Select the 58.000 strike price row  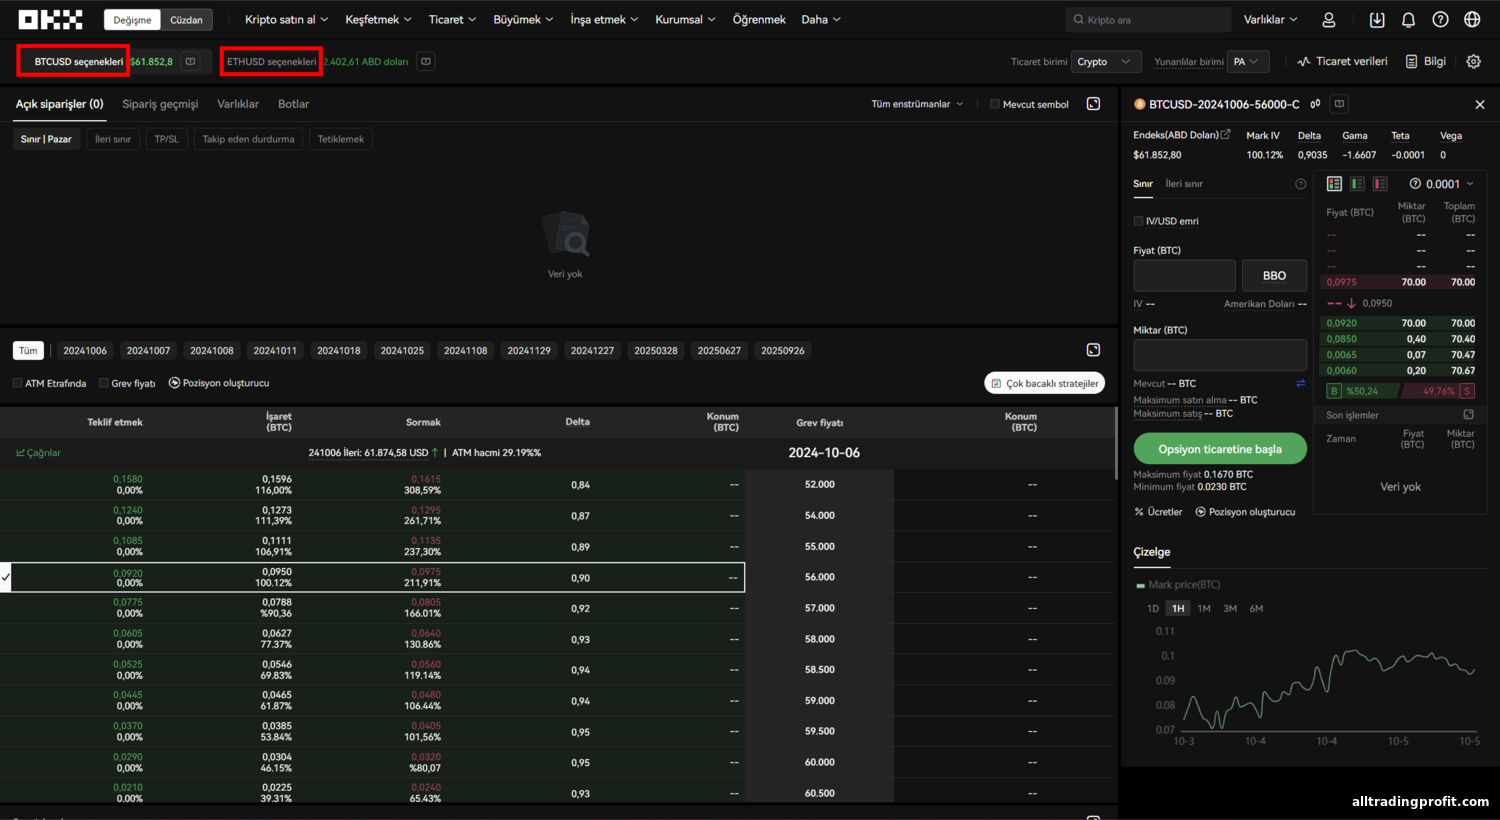point(558,639)
